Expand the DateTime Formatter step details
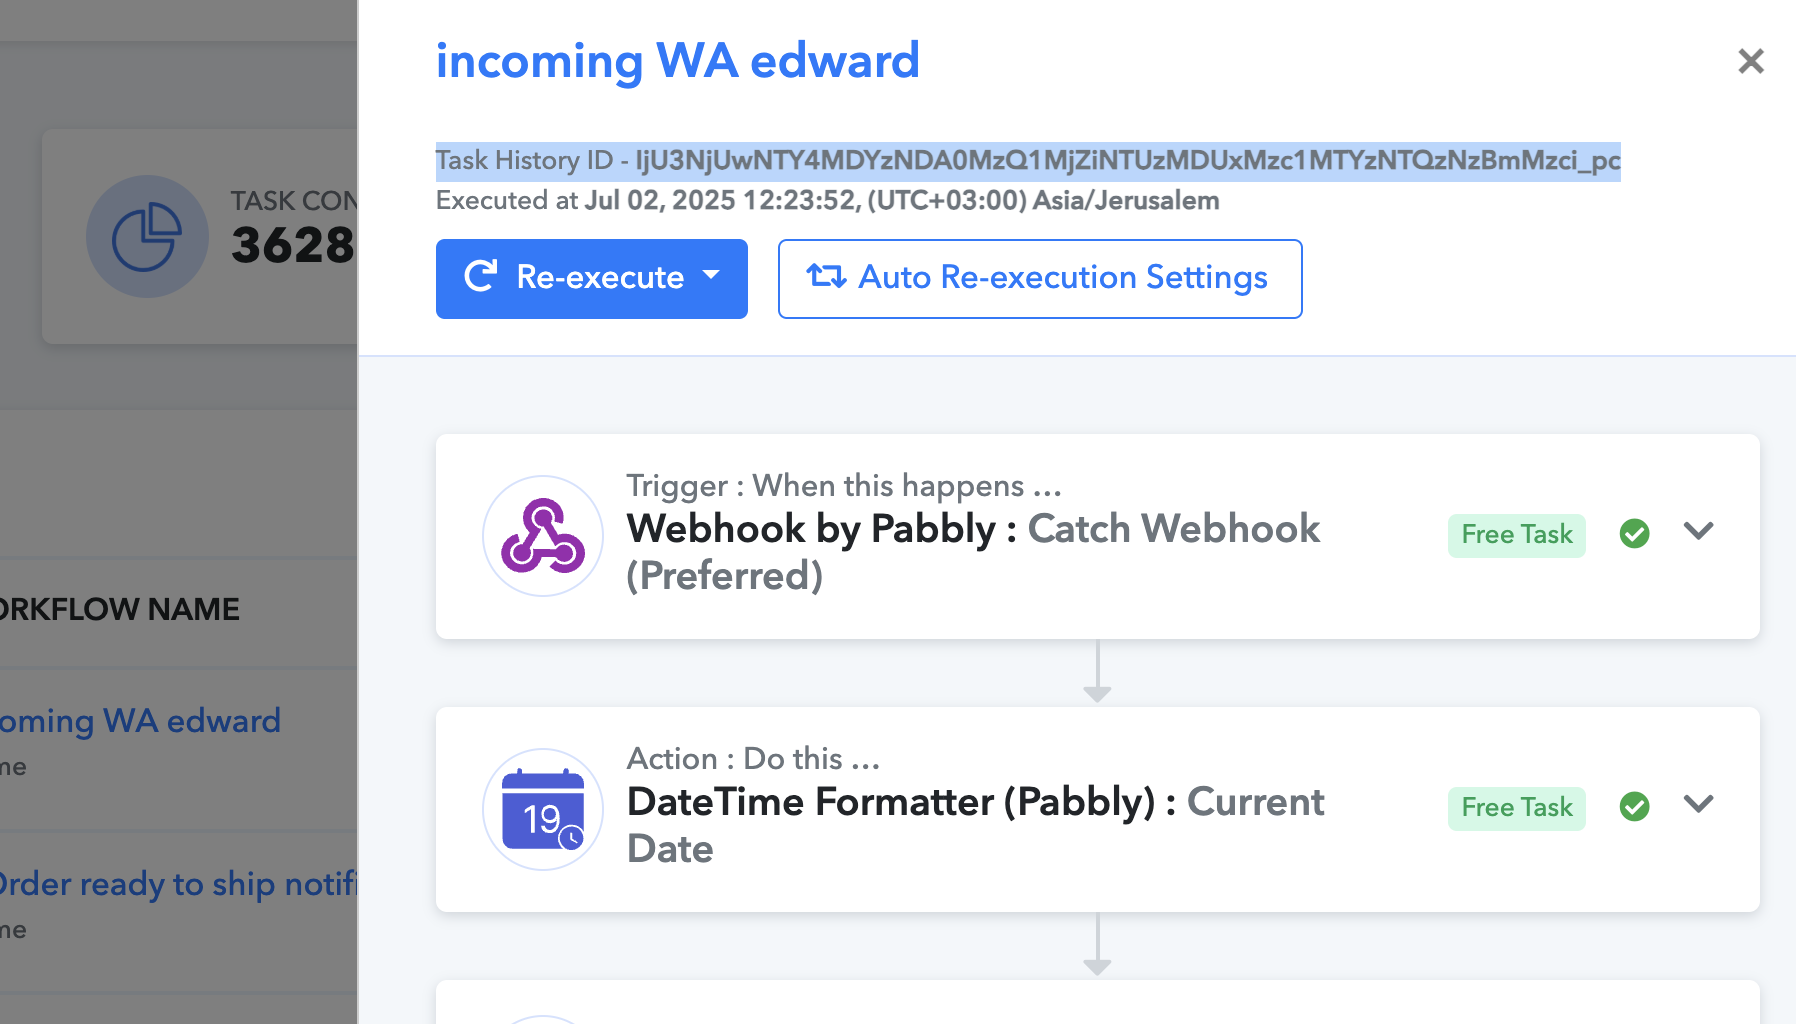Image resolution: width=1796 pixels, height=1024 pixels. (x=1699, y=804)
